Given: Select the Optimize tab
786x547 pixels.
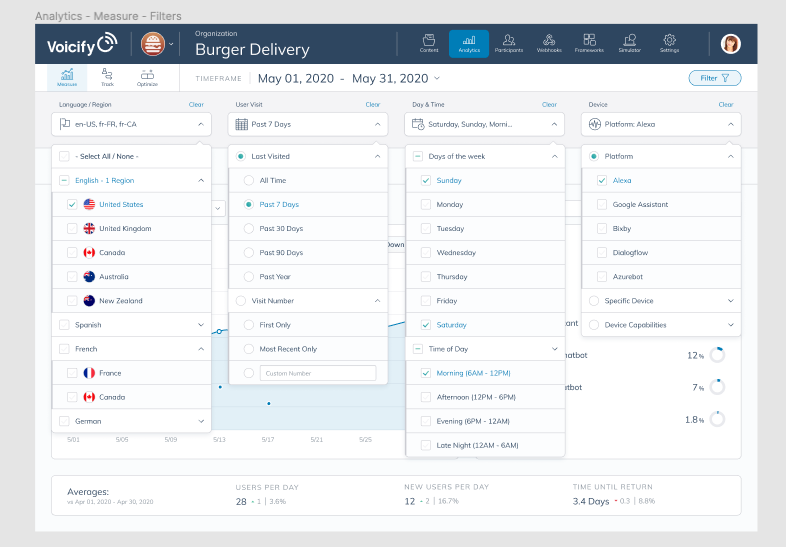Looking at the screenshot, I should coord(147,77).
